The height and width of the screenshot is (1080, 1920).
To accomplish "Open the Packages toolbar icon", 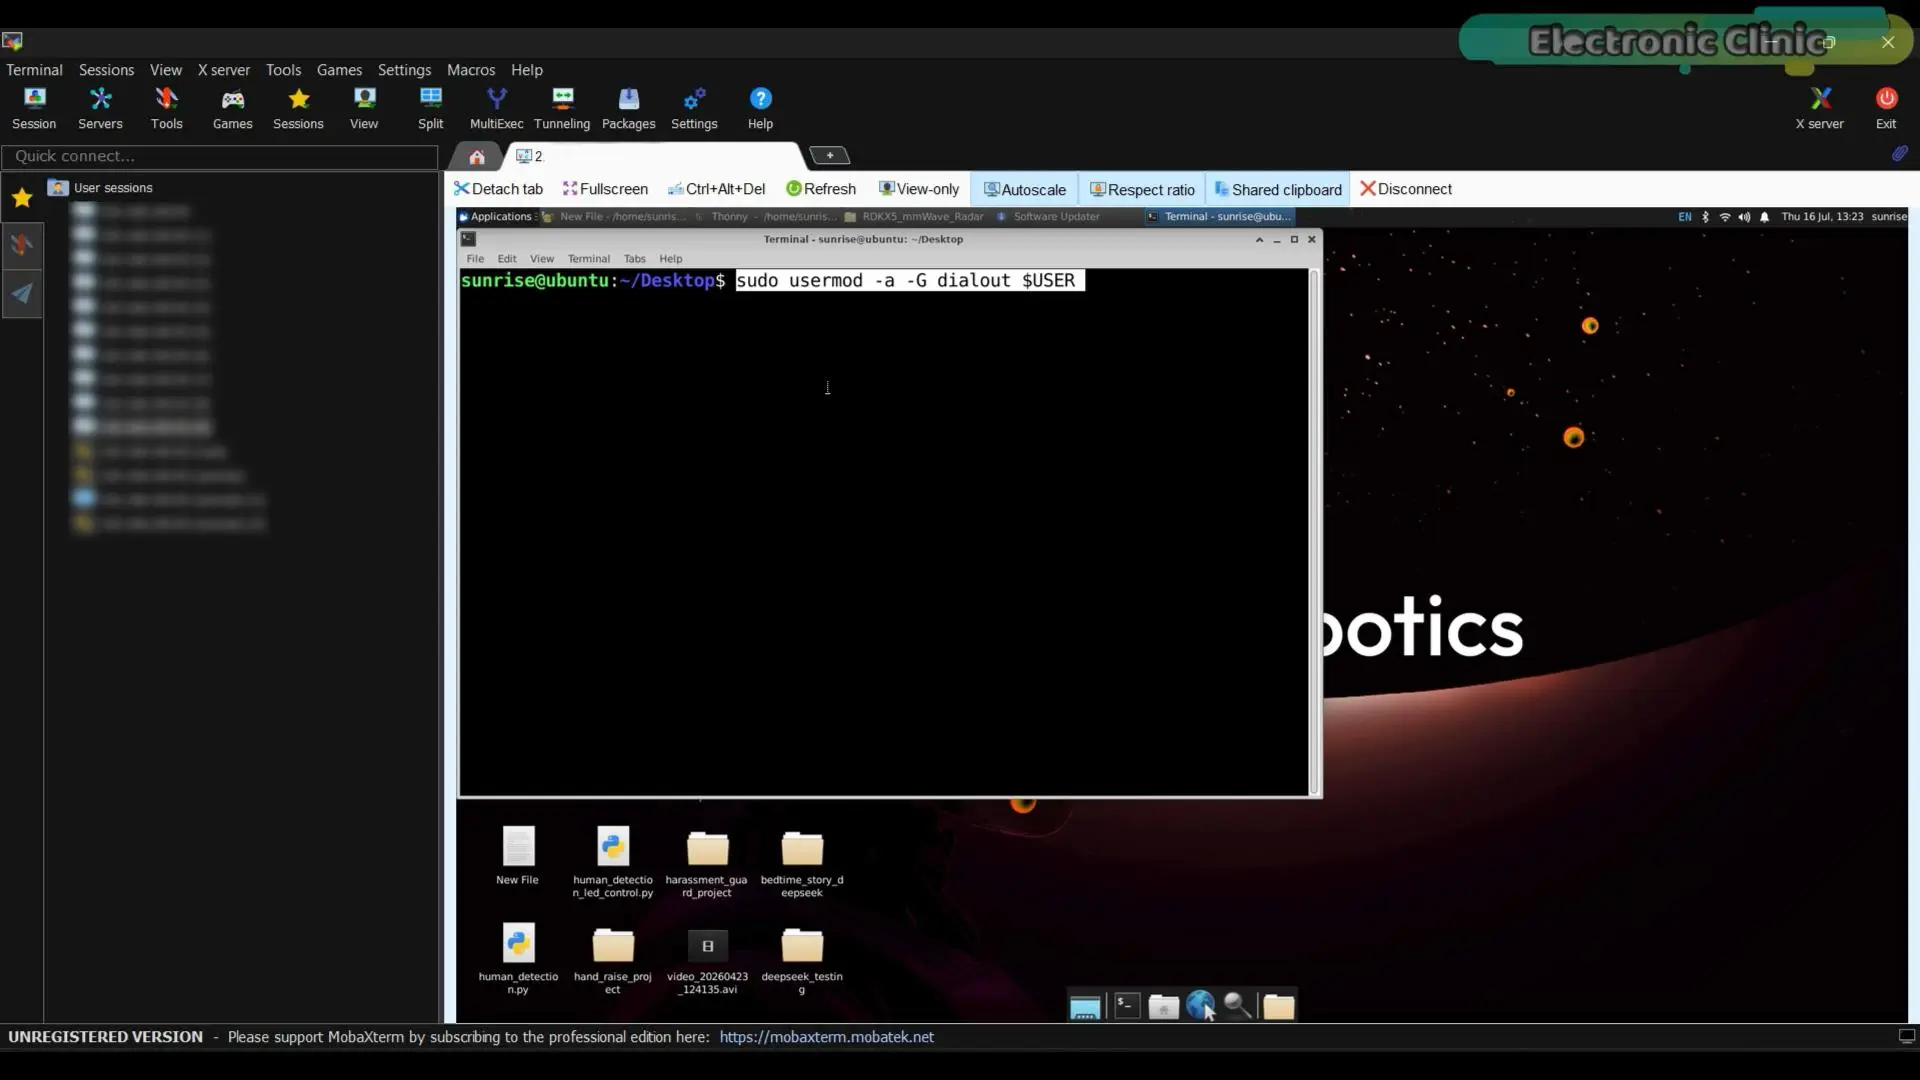I will coord(628,108).
